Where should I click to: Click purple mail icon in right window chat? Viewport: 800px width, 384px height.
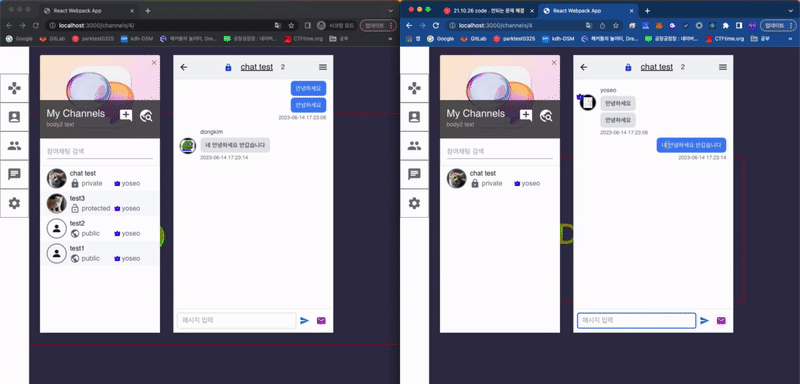click(x=721, y=321)
